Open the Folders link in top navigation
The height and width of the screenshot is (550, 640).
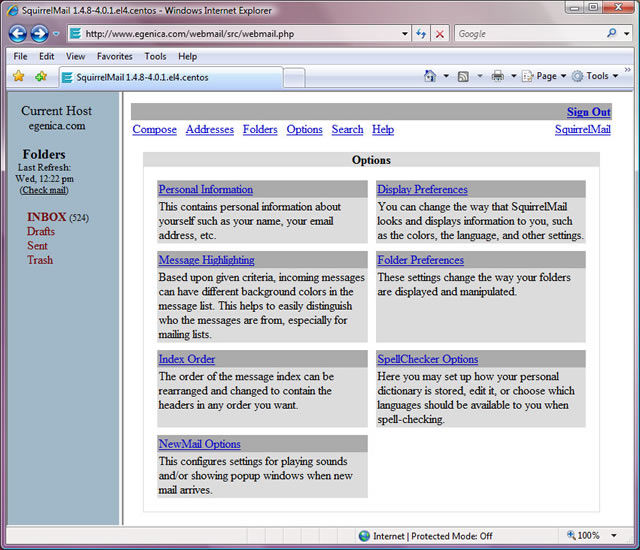coord(260,129)
